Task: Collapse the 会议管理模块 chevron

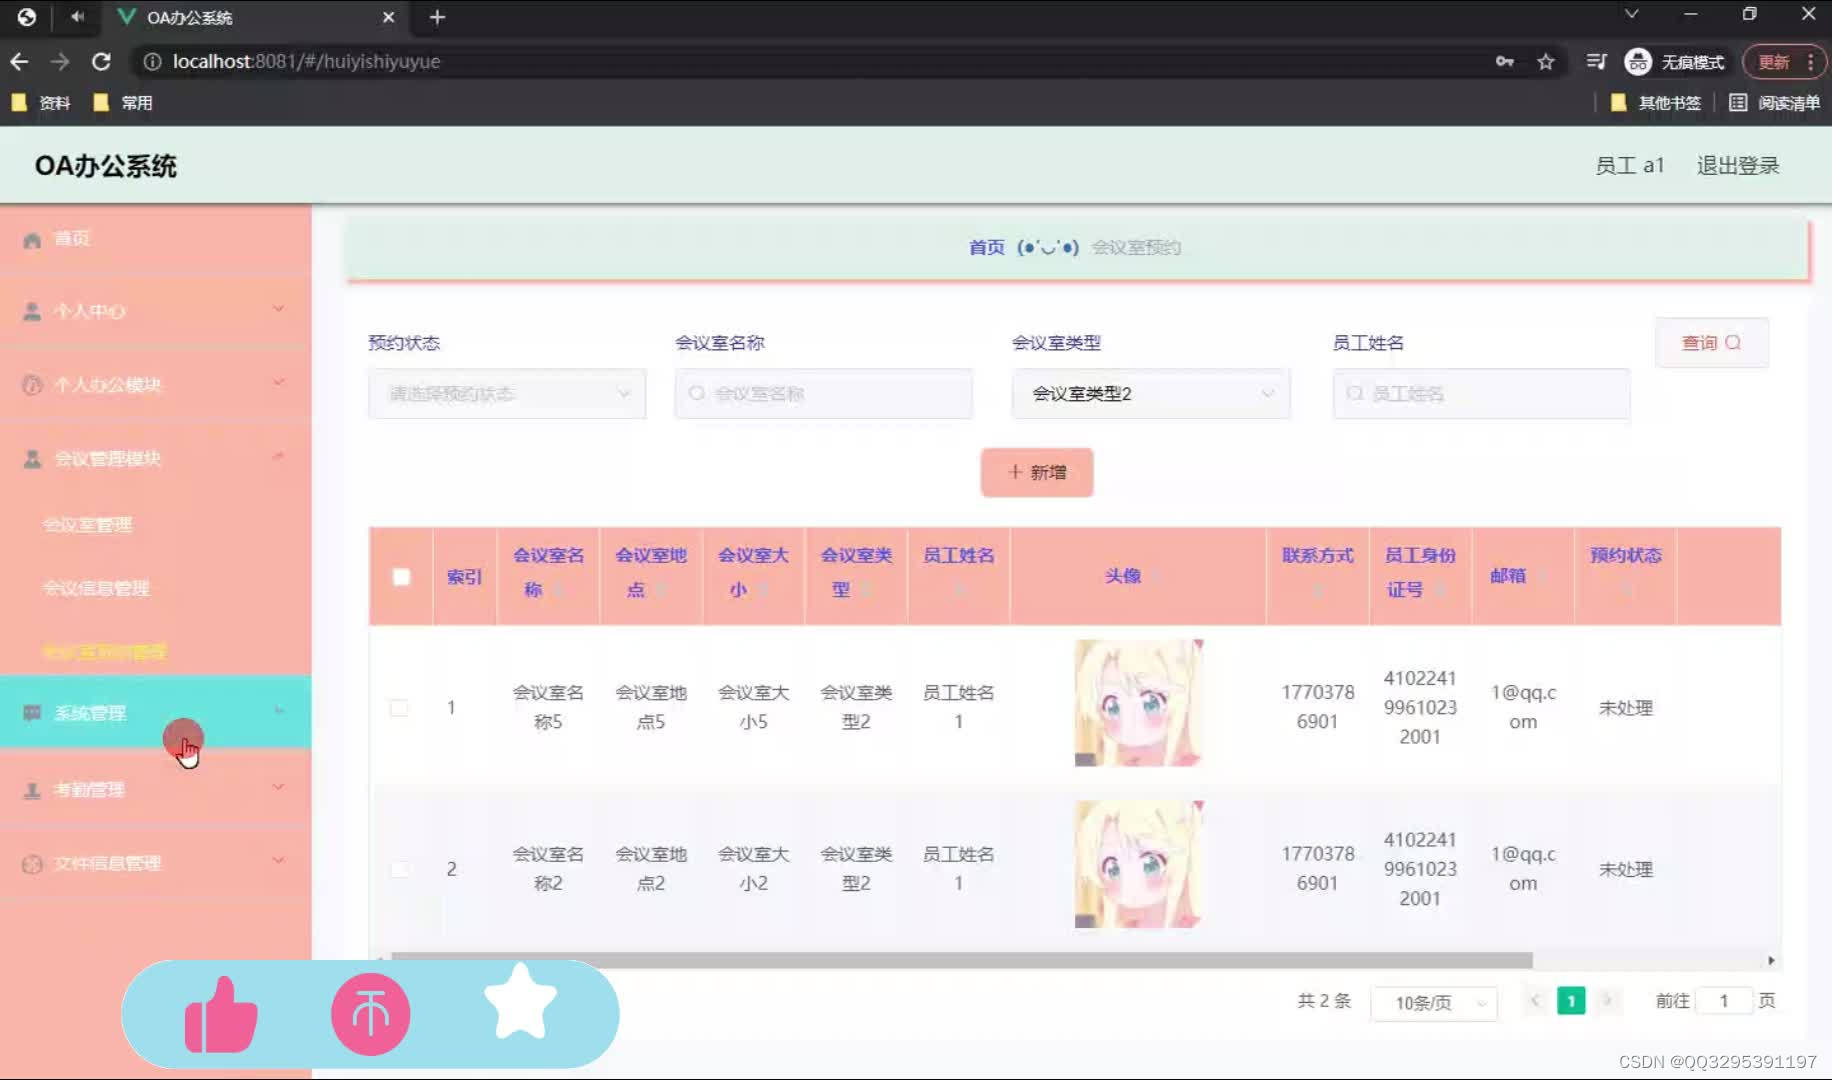Action: [x=279, y=456]
